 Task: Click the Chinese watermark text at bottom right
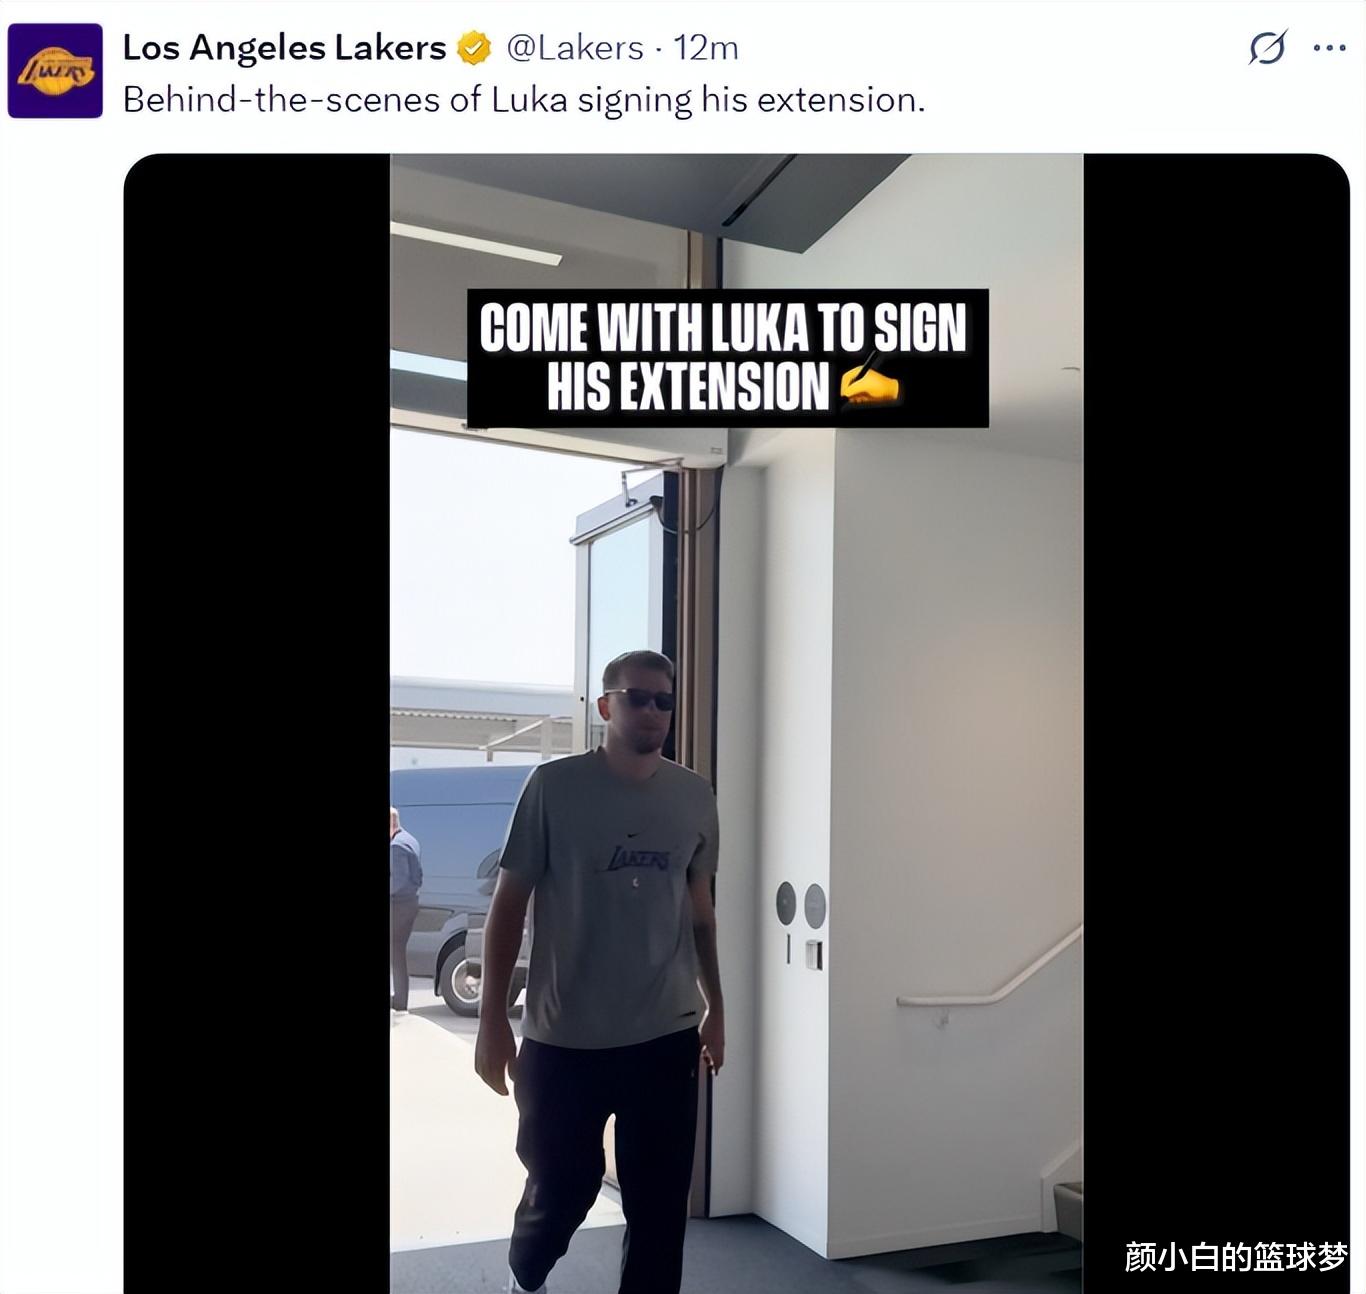tap(1236, 1257)
